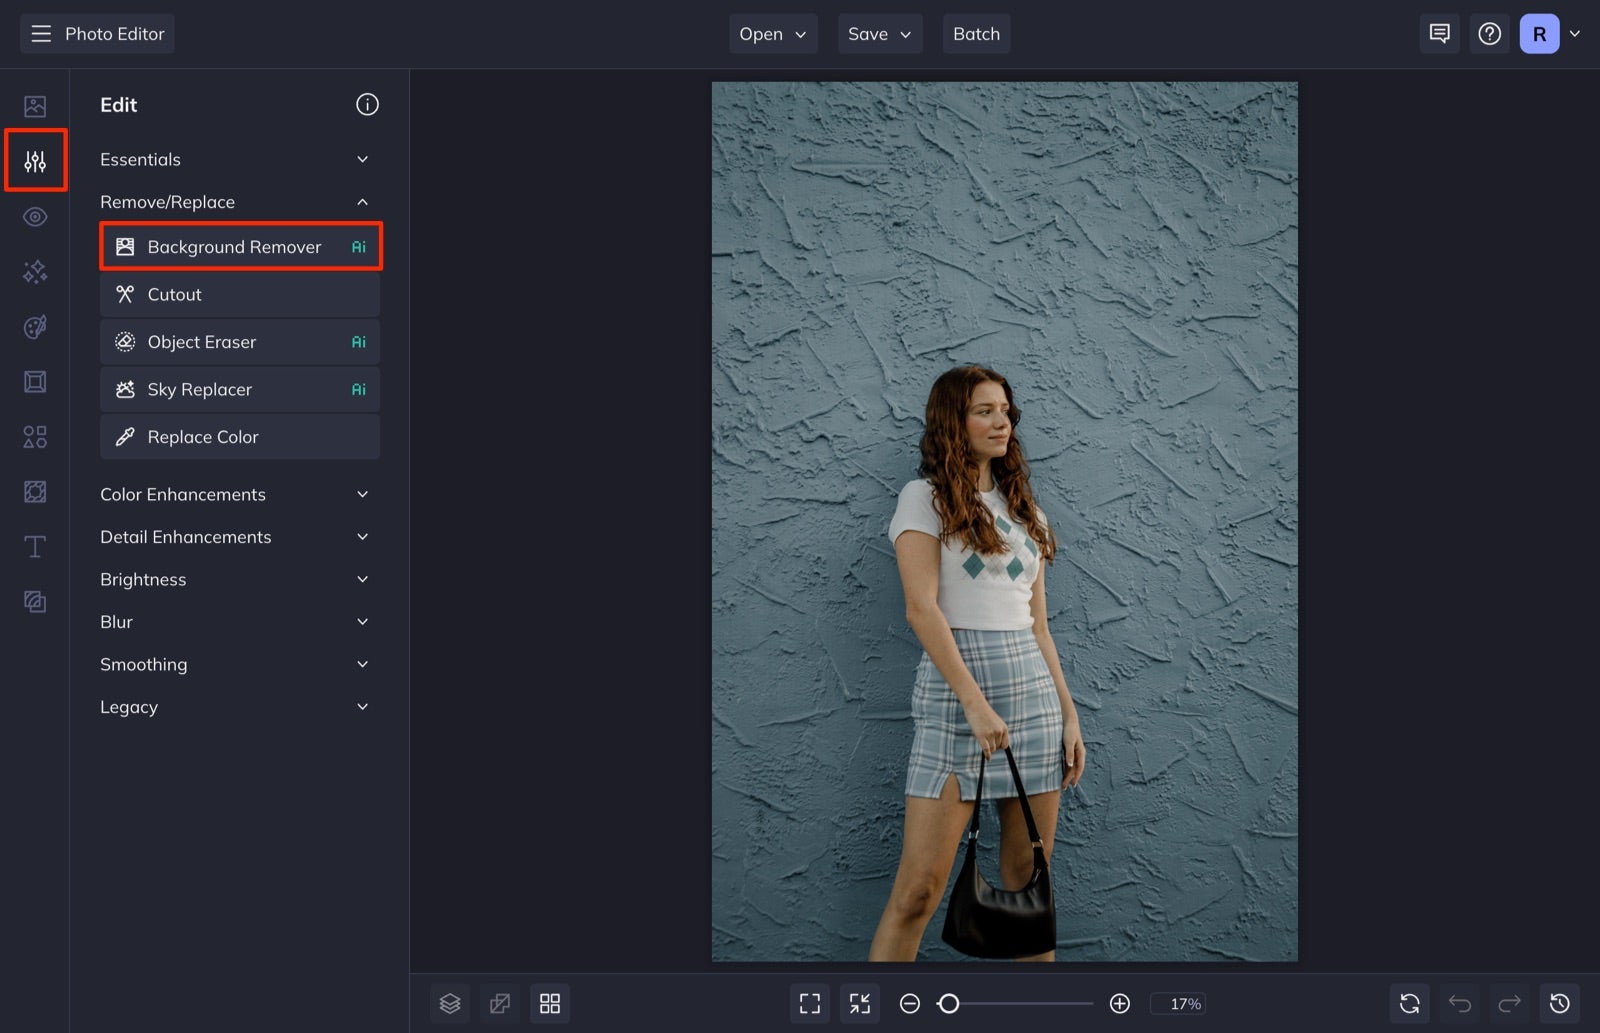Open the frames sidebar tool
Screen dimensions: 1600x1033
tap(35, 381)
